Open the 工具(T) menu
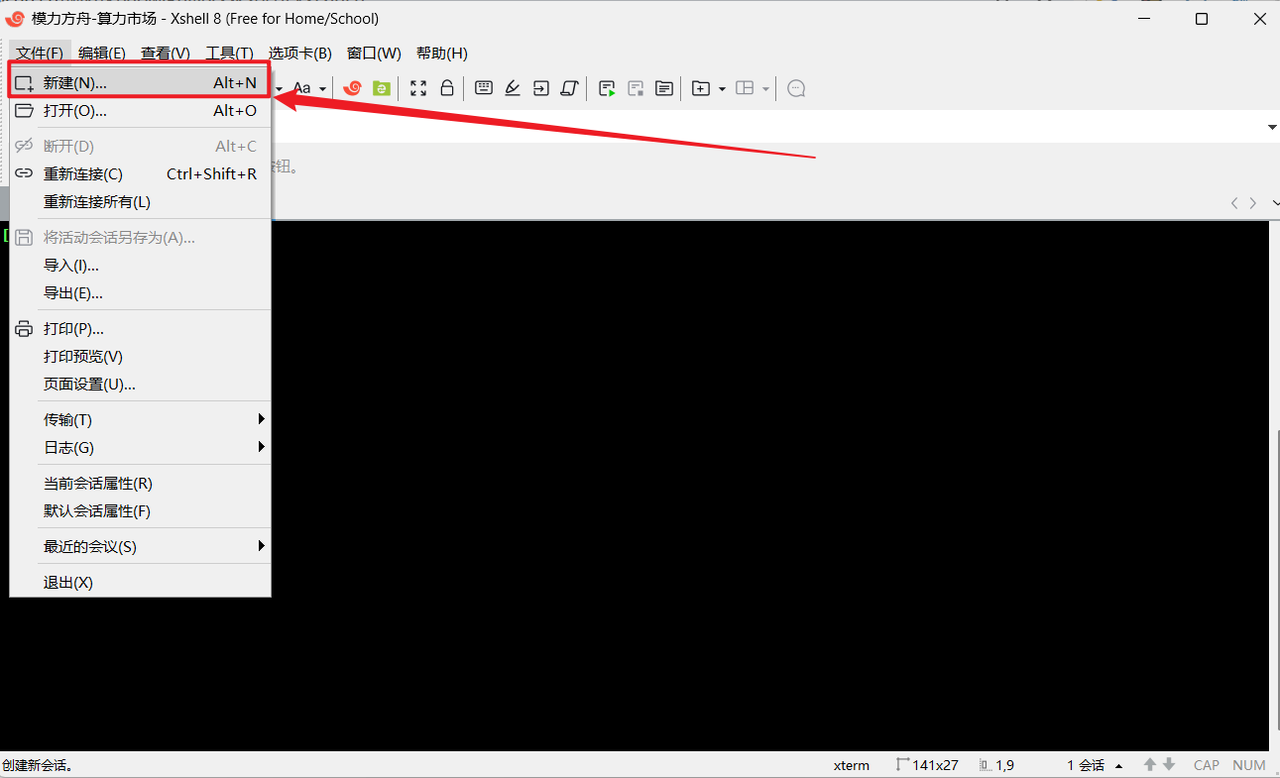Image resolution: width=1280 pixels, height=778 pixels. (x=230, y=53)
